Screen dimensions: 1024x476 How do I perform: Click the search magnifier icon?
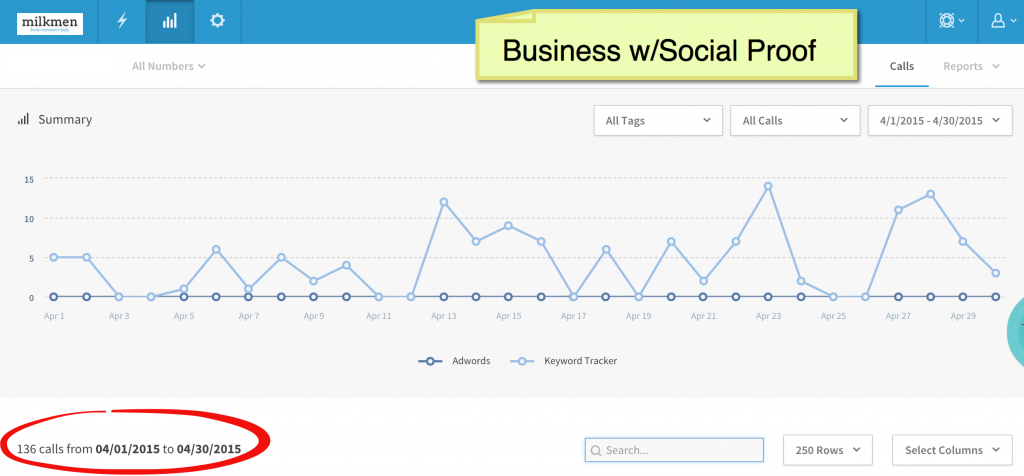pyautogui.click(x=596, y=451)
